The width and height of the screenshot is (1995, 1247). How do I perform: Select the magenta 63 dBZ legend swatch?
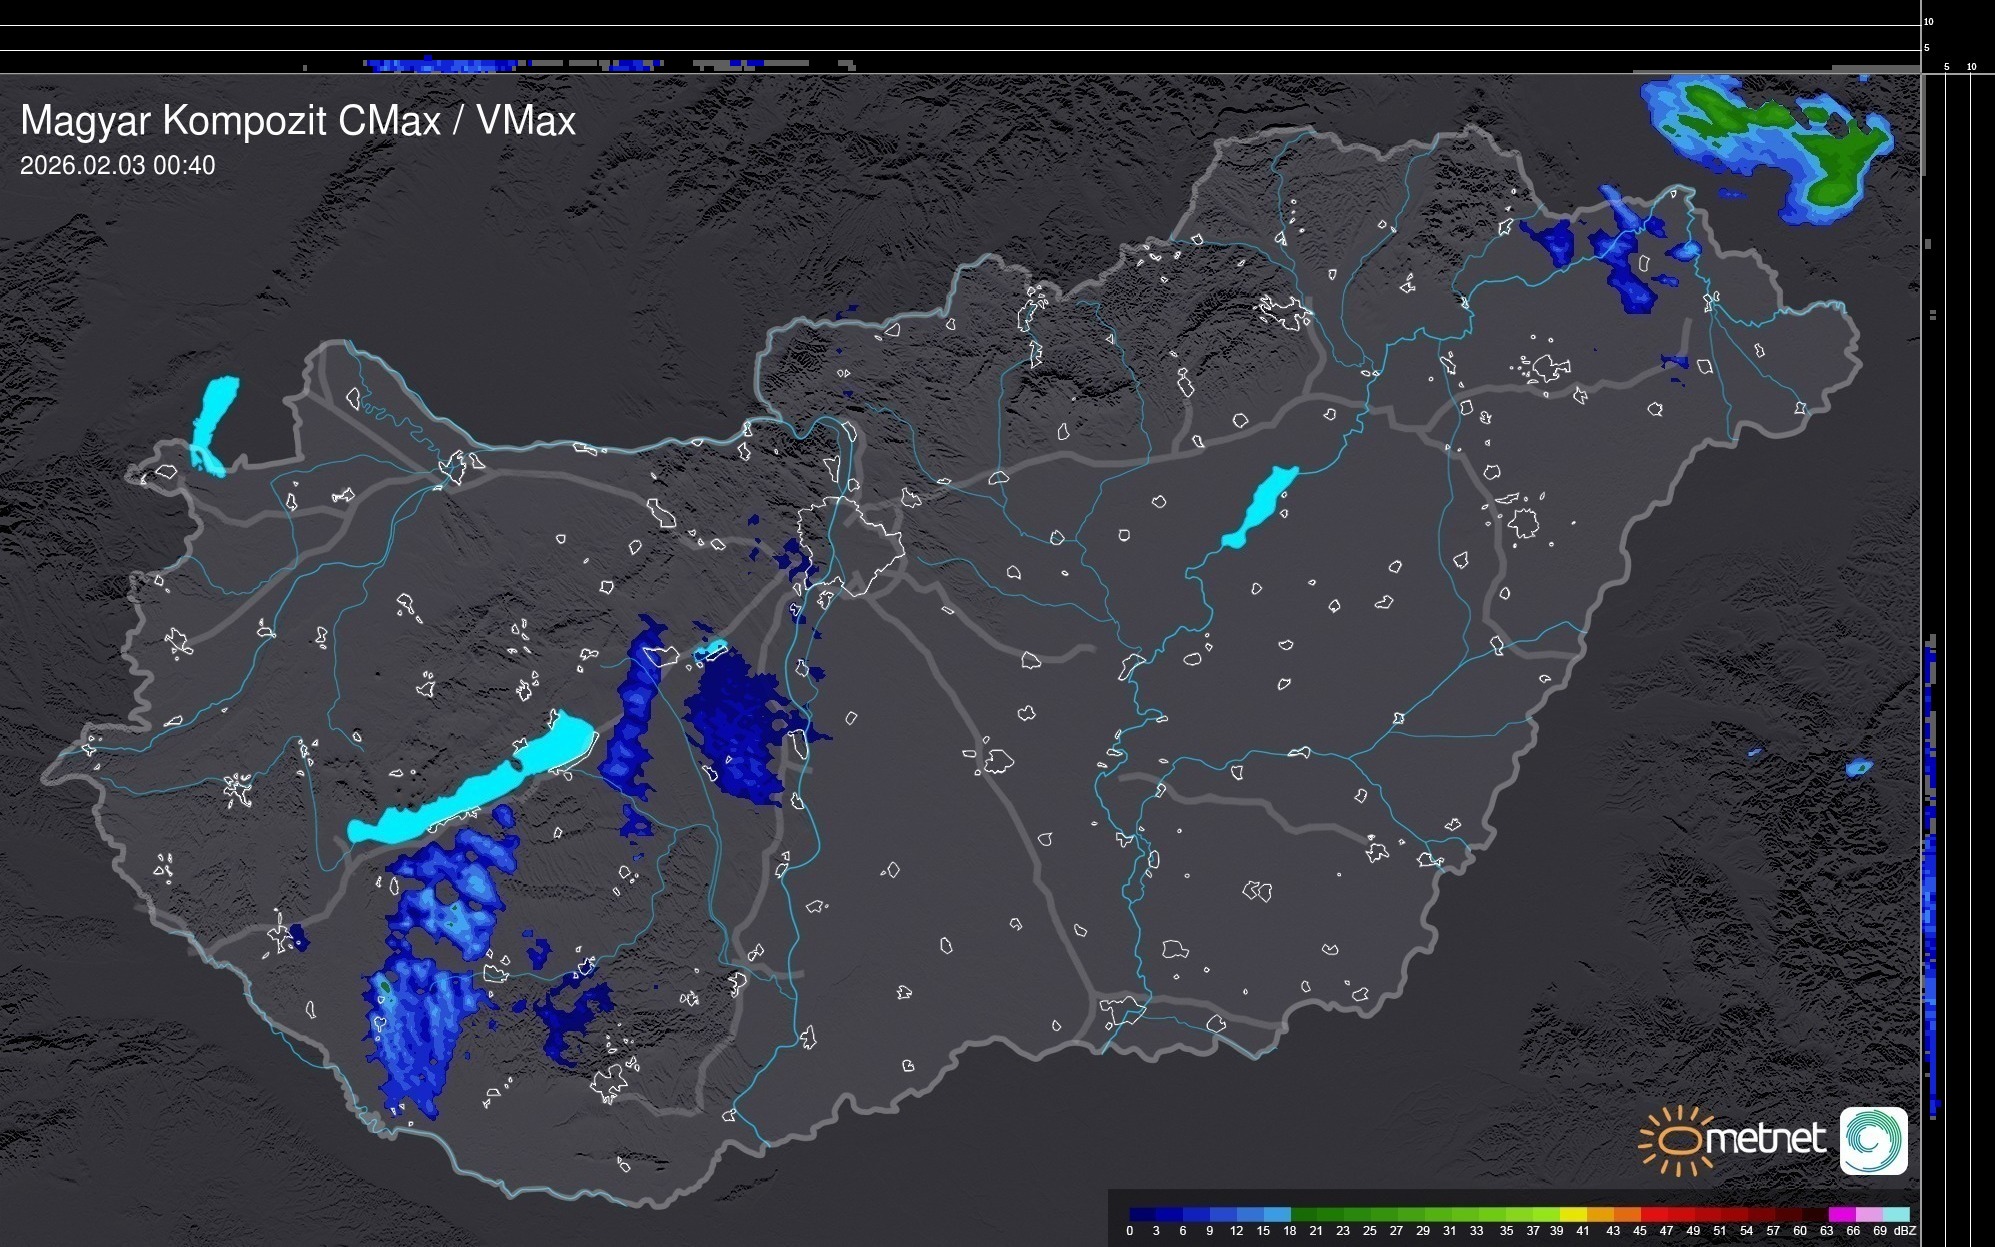pyautogui.click(x=1840, y=1214)
